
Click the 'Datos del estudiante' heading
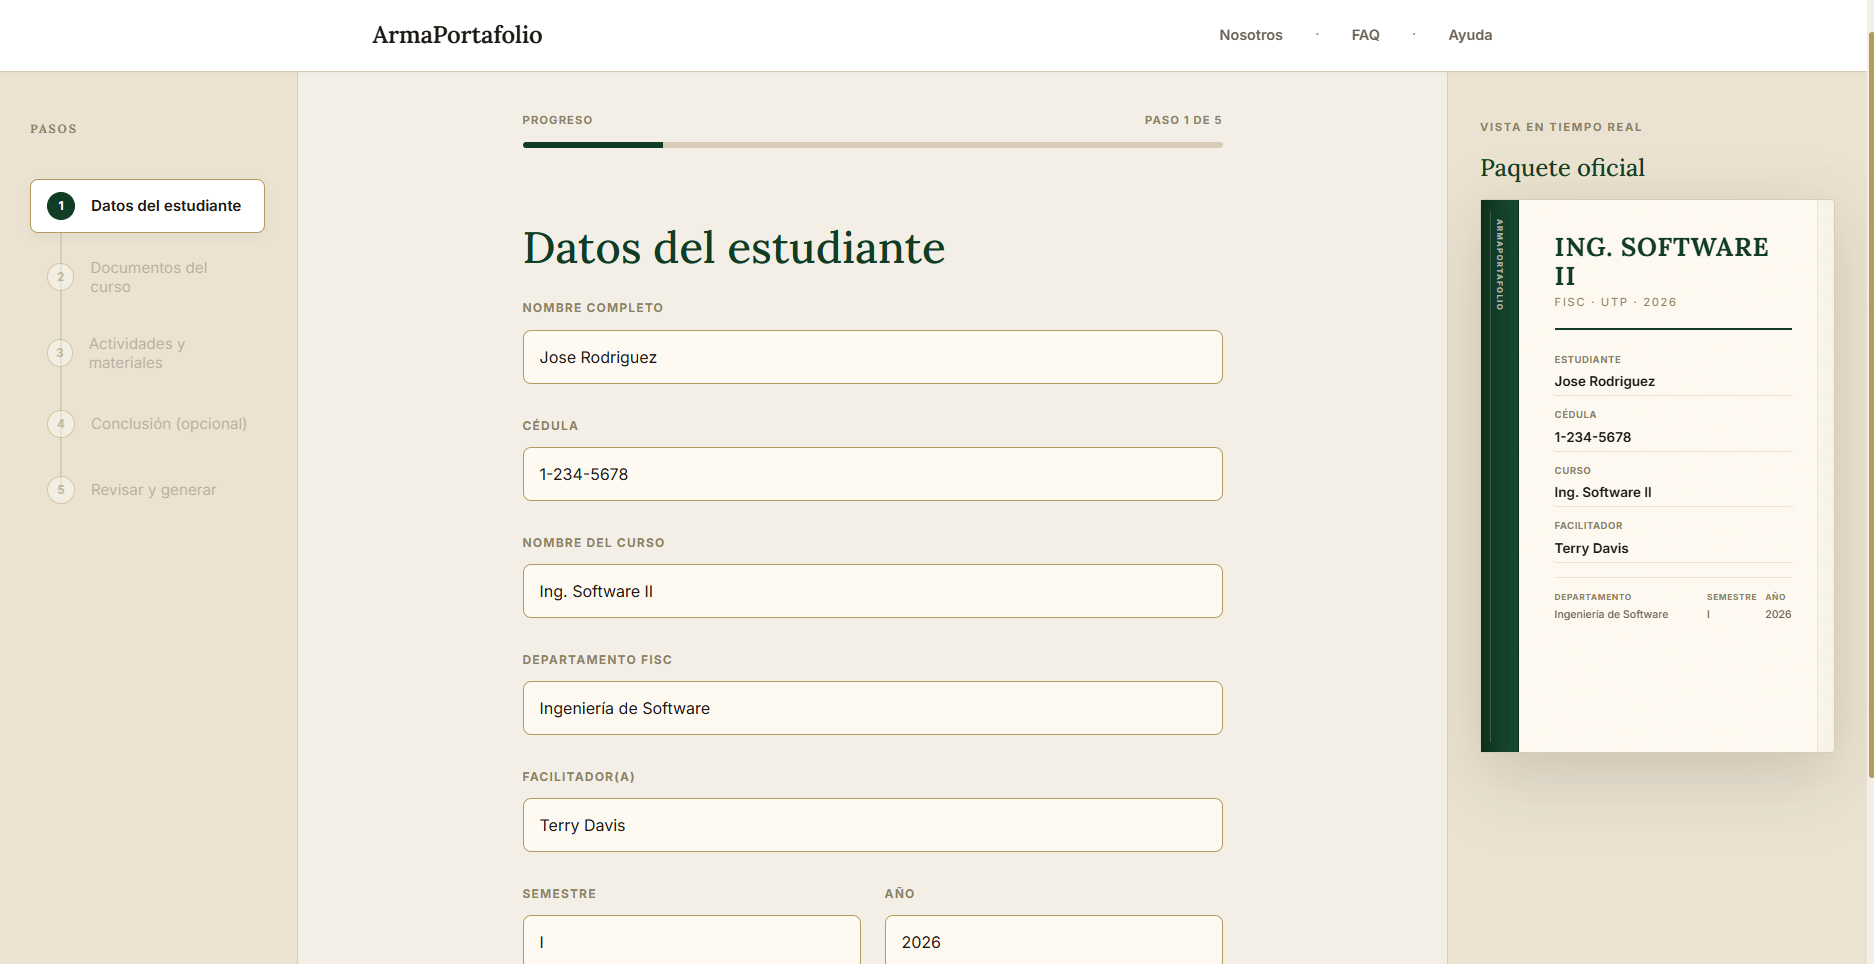coord(734,248)
